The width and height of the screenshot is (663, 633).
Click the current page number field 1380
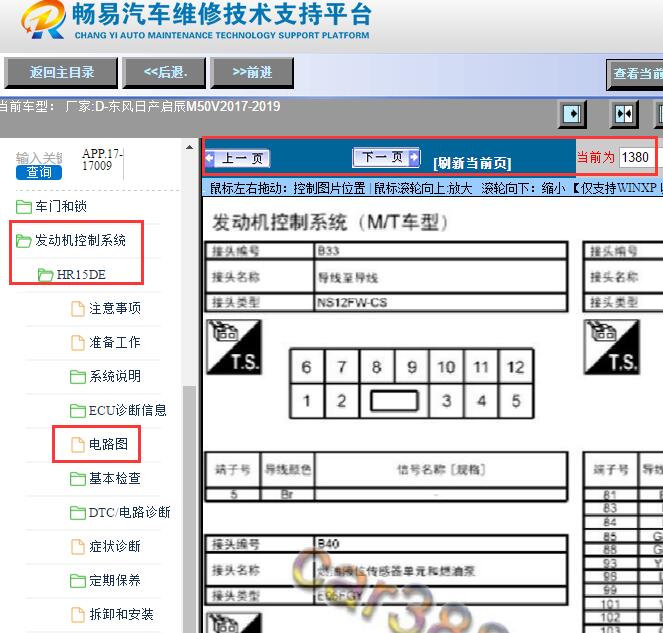[636, 157]
